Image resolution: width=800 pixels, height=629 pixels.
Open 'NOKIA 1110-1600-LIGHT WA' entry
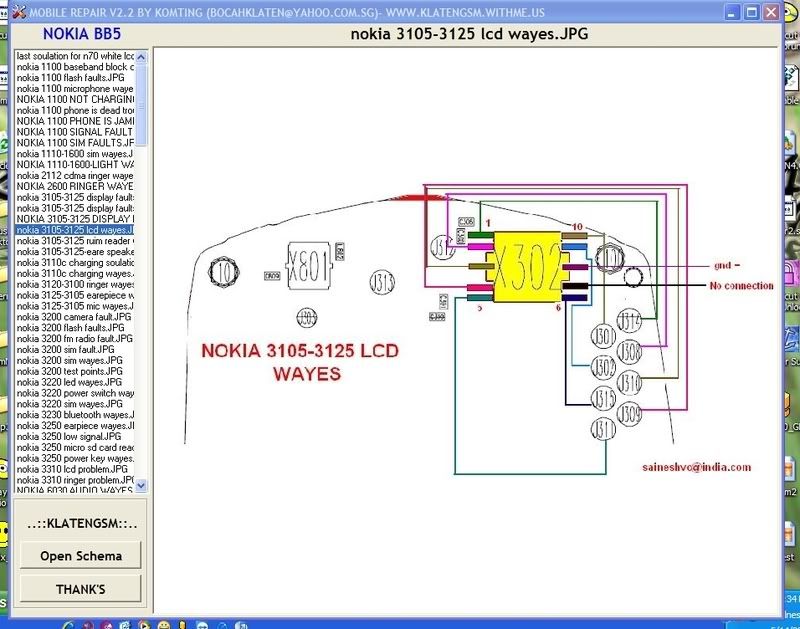[75, 165]
